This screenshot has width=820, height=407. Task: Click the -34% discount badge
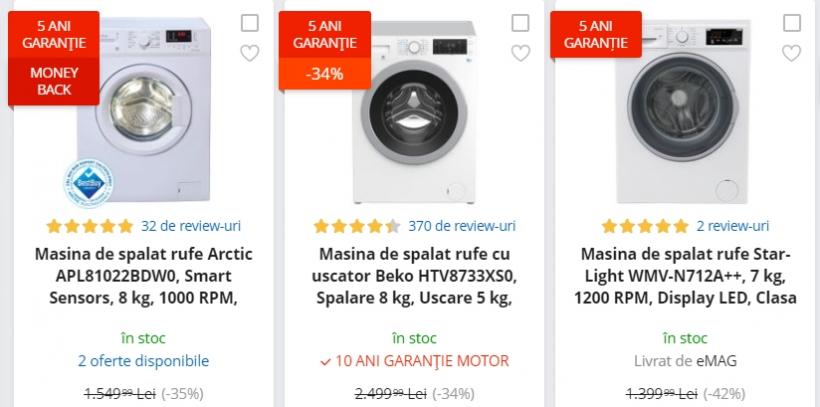pyautogui.click(x=325, y=73)
